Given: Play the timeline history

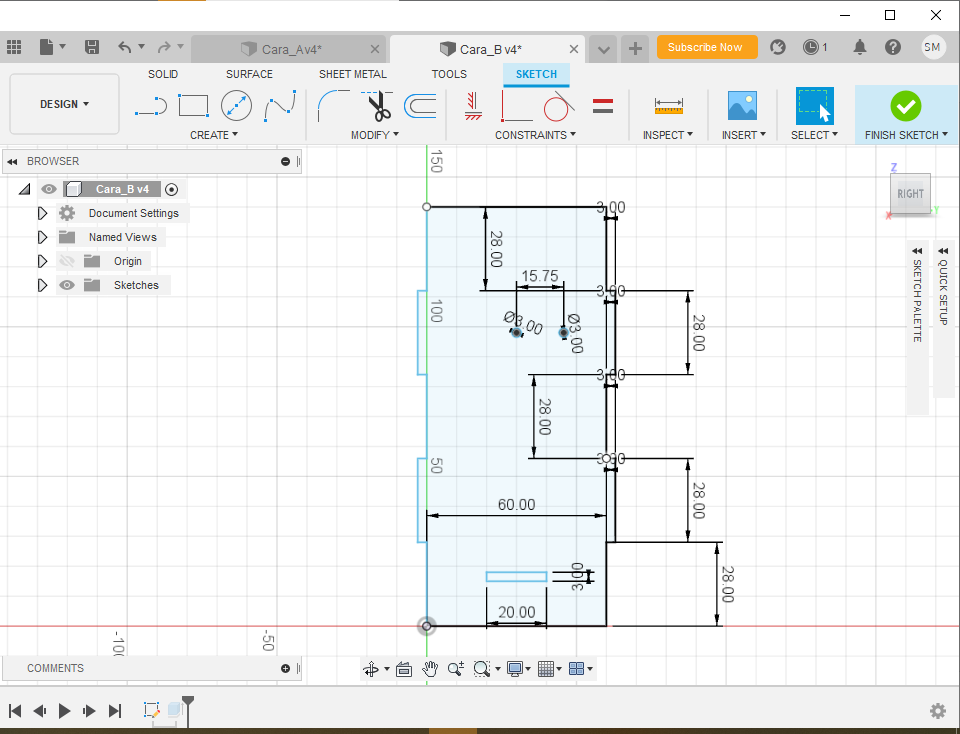Looking at the screenshot, I should (x=64, y=711).
